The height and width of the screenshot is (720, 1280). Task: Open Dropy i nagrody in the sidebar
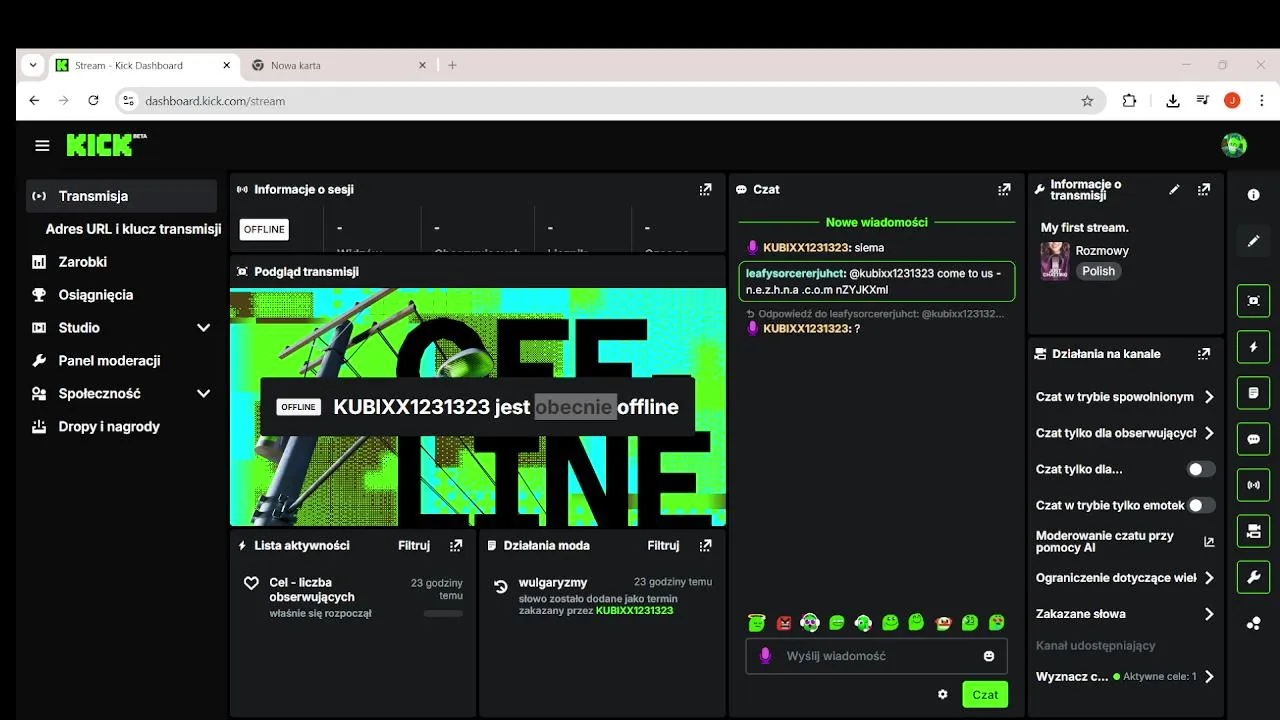121,427
